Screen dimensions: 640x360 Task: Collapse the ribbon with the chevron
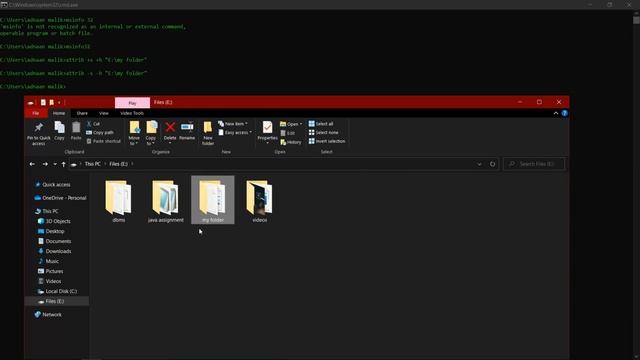click(556, 113)
